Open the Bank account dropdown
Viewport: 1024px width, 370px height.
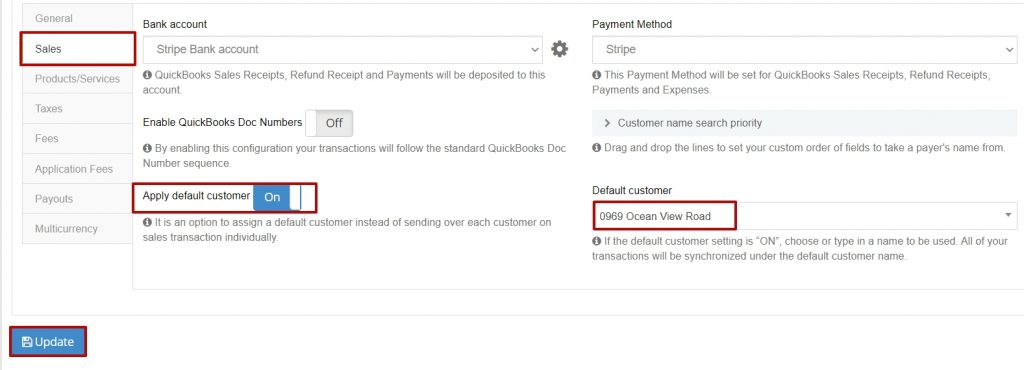pos(343,50)
